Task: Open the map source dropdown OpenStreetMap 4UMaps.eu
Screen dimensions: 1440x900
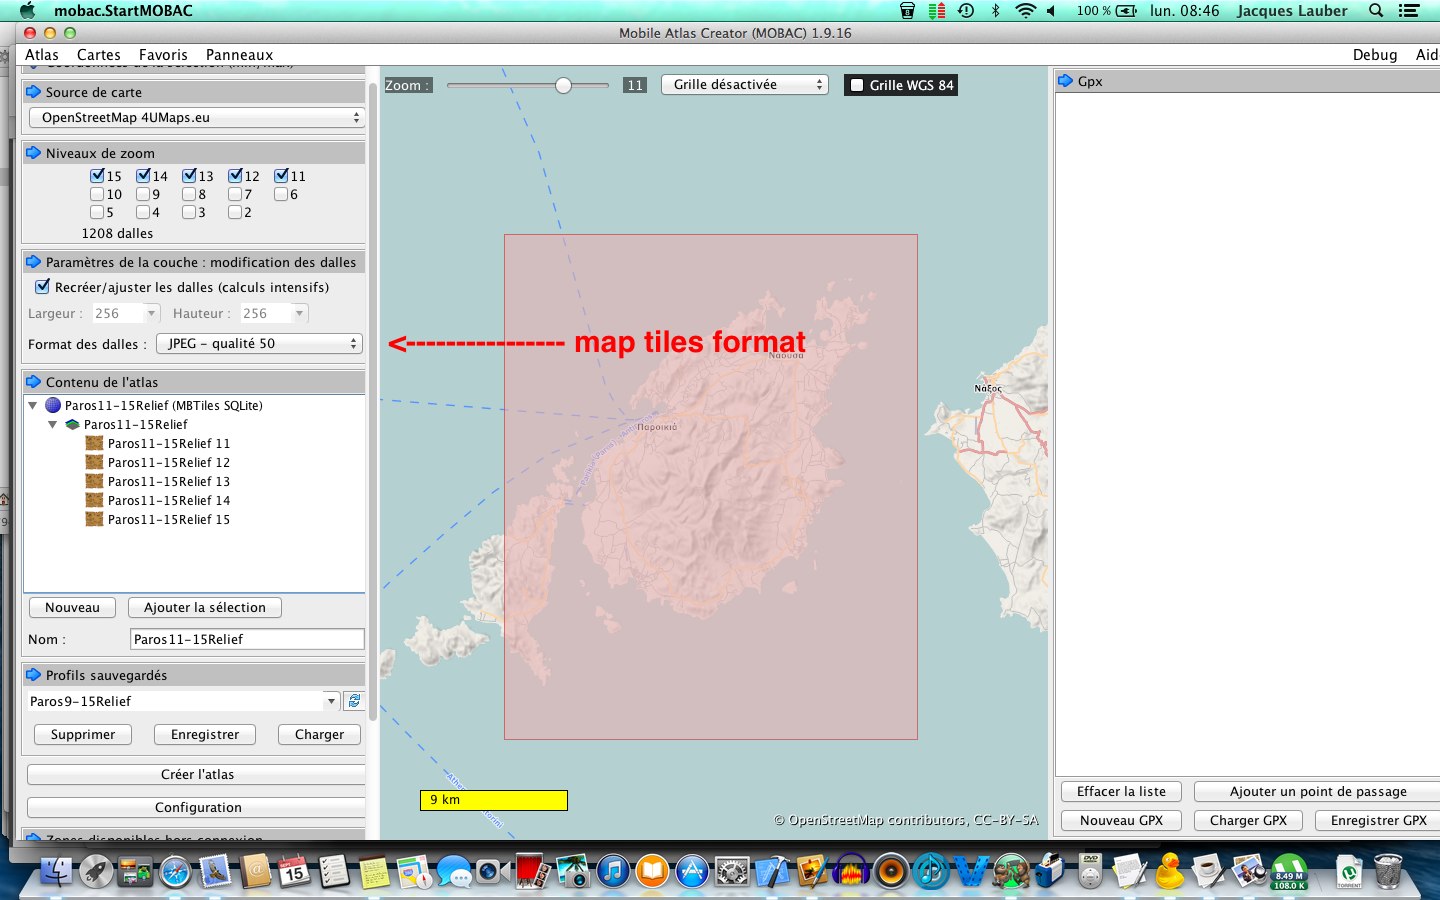Action: [x=196, y=118]
